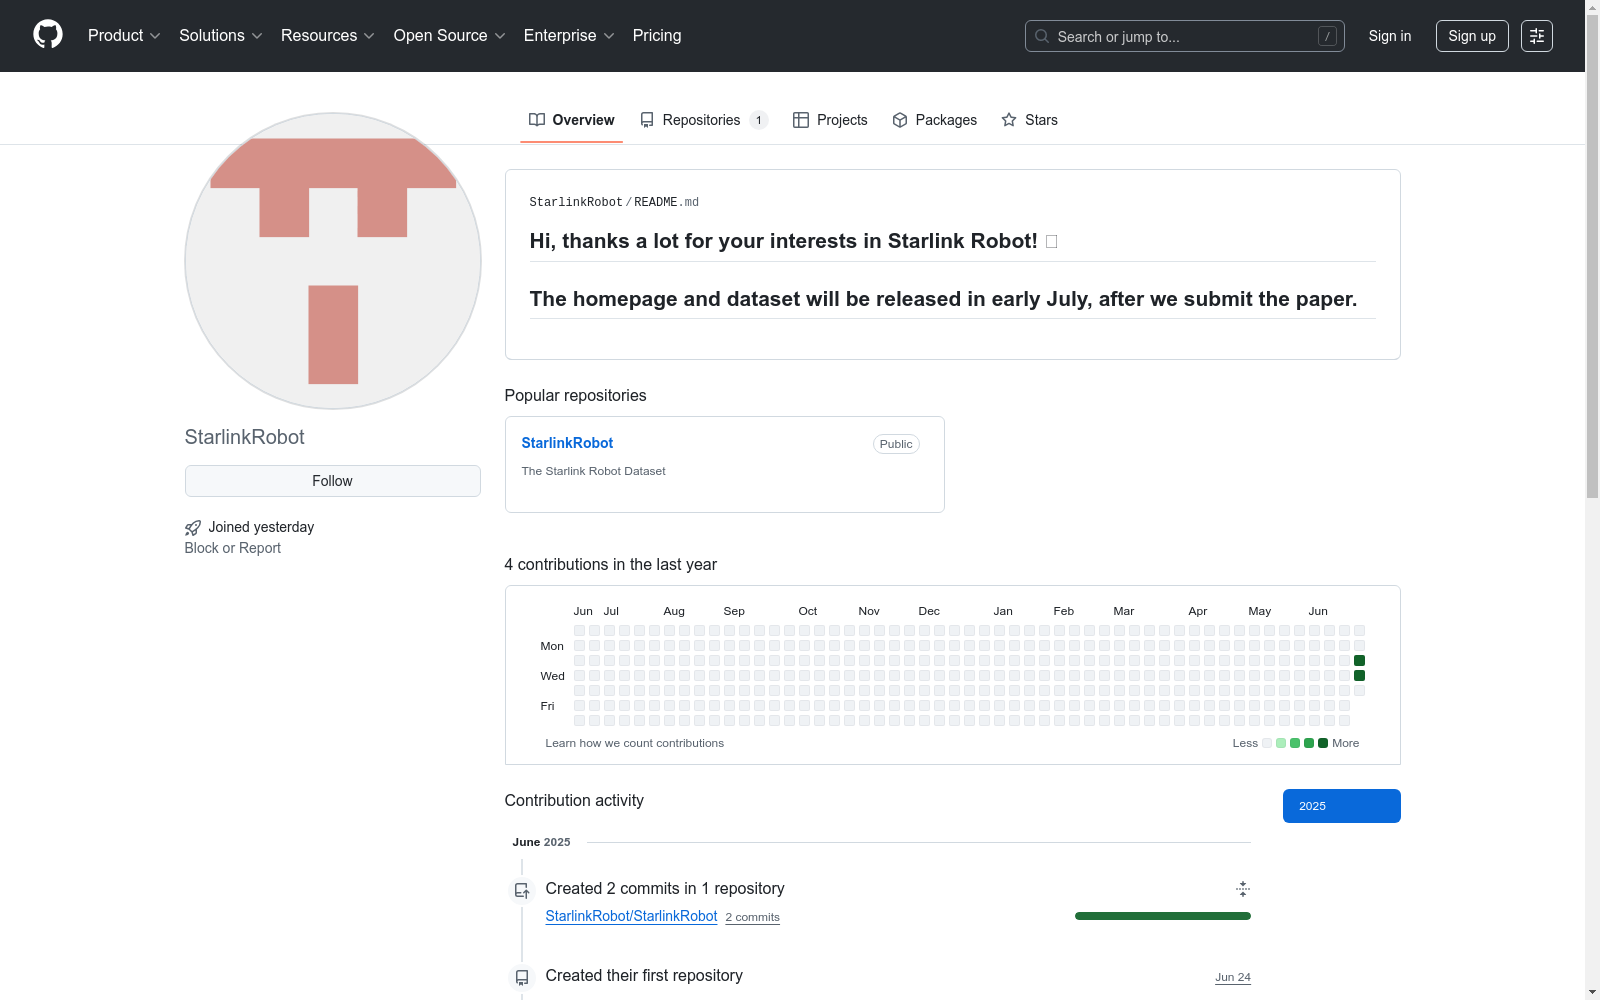Switch to the Projects tab

(x=830, y=120)
